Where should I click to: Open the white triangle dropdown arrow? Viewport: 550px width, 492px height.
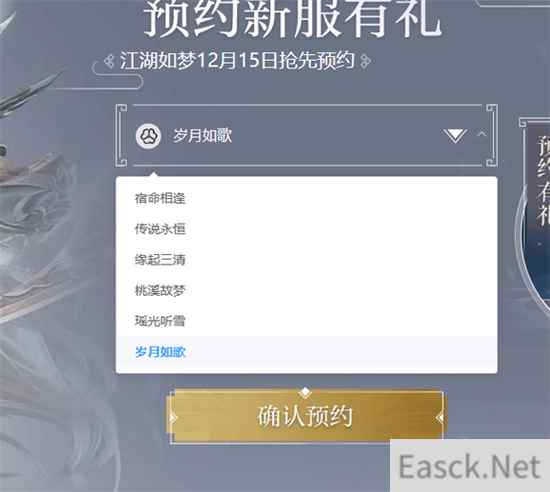point(455,136)
